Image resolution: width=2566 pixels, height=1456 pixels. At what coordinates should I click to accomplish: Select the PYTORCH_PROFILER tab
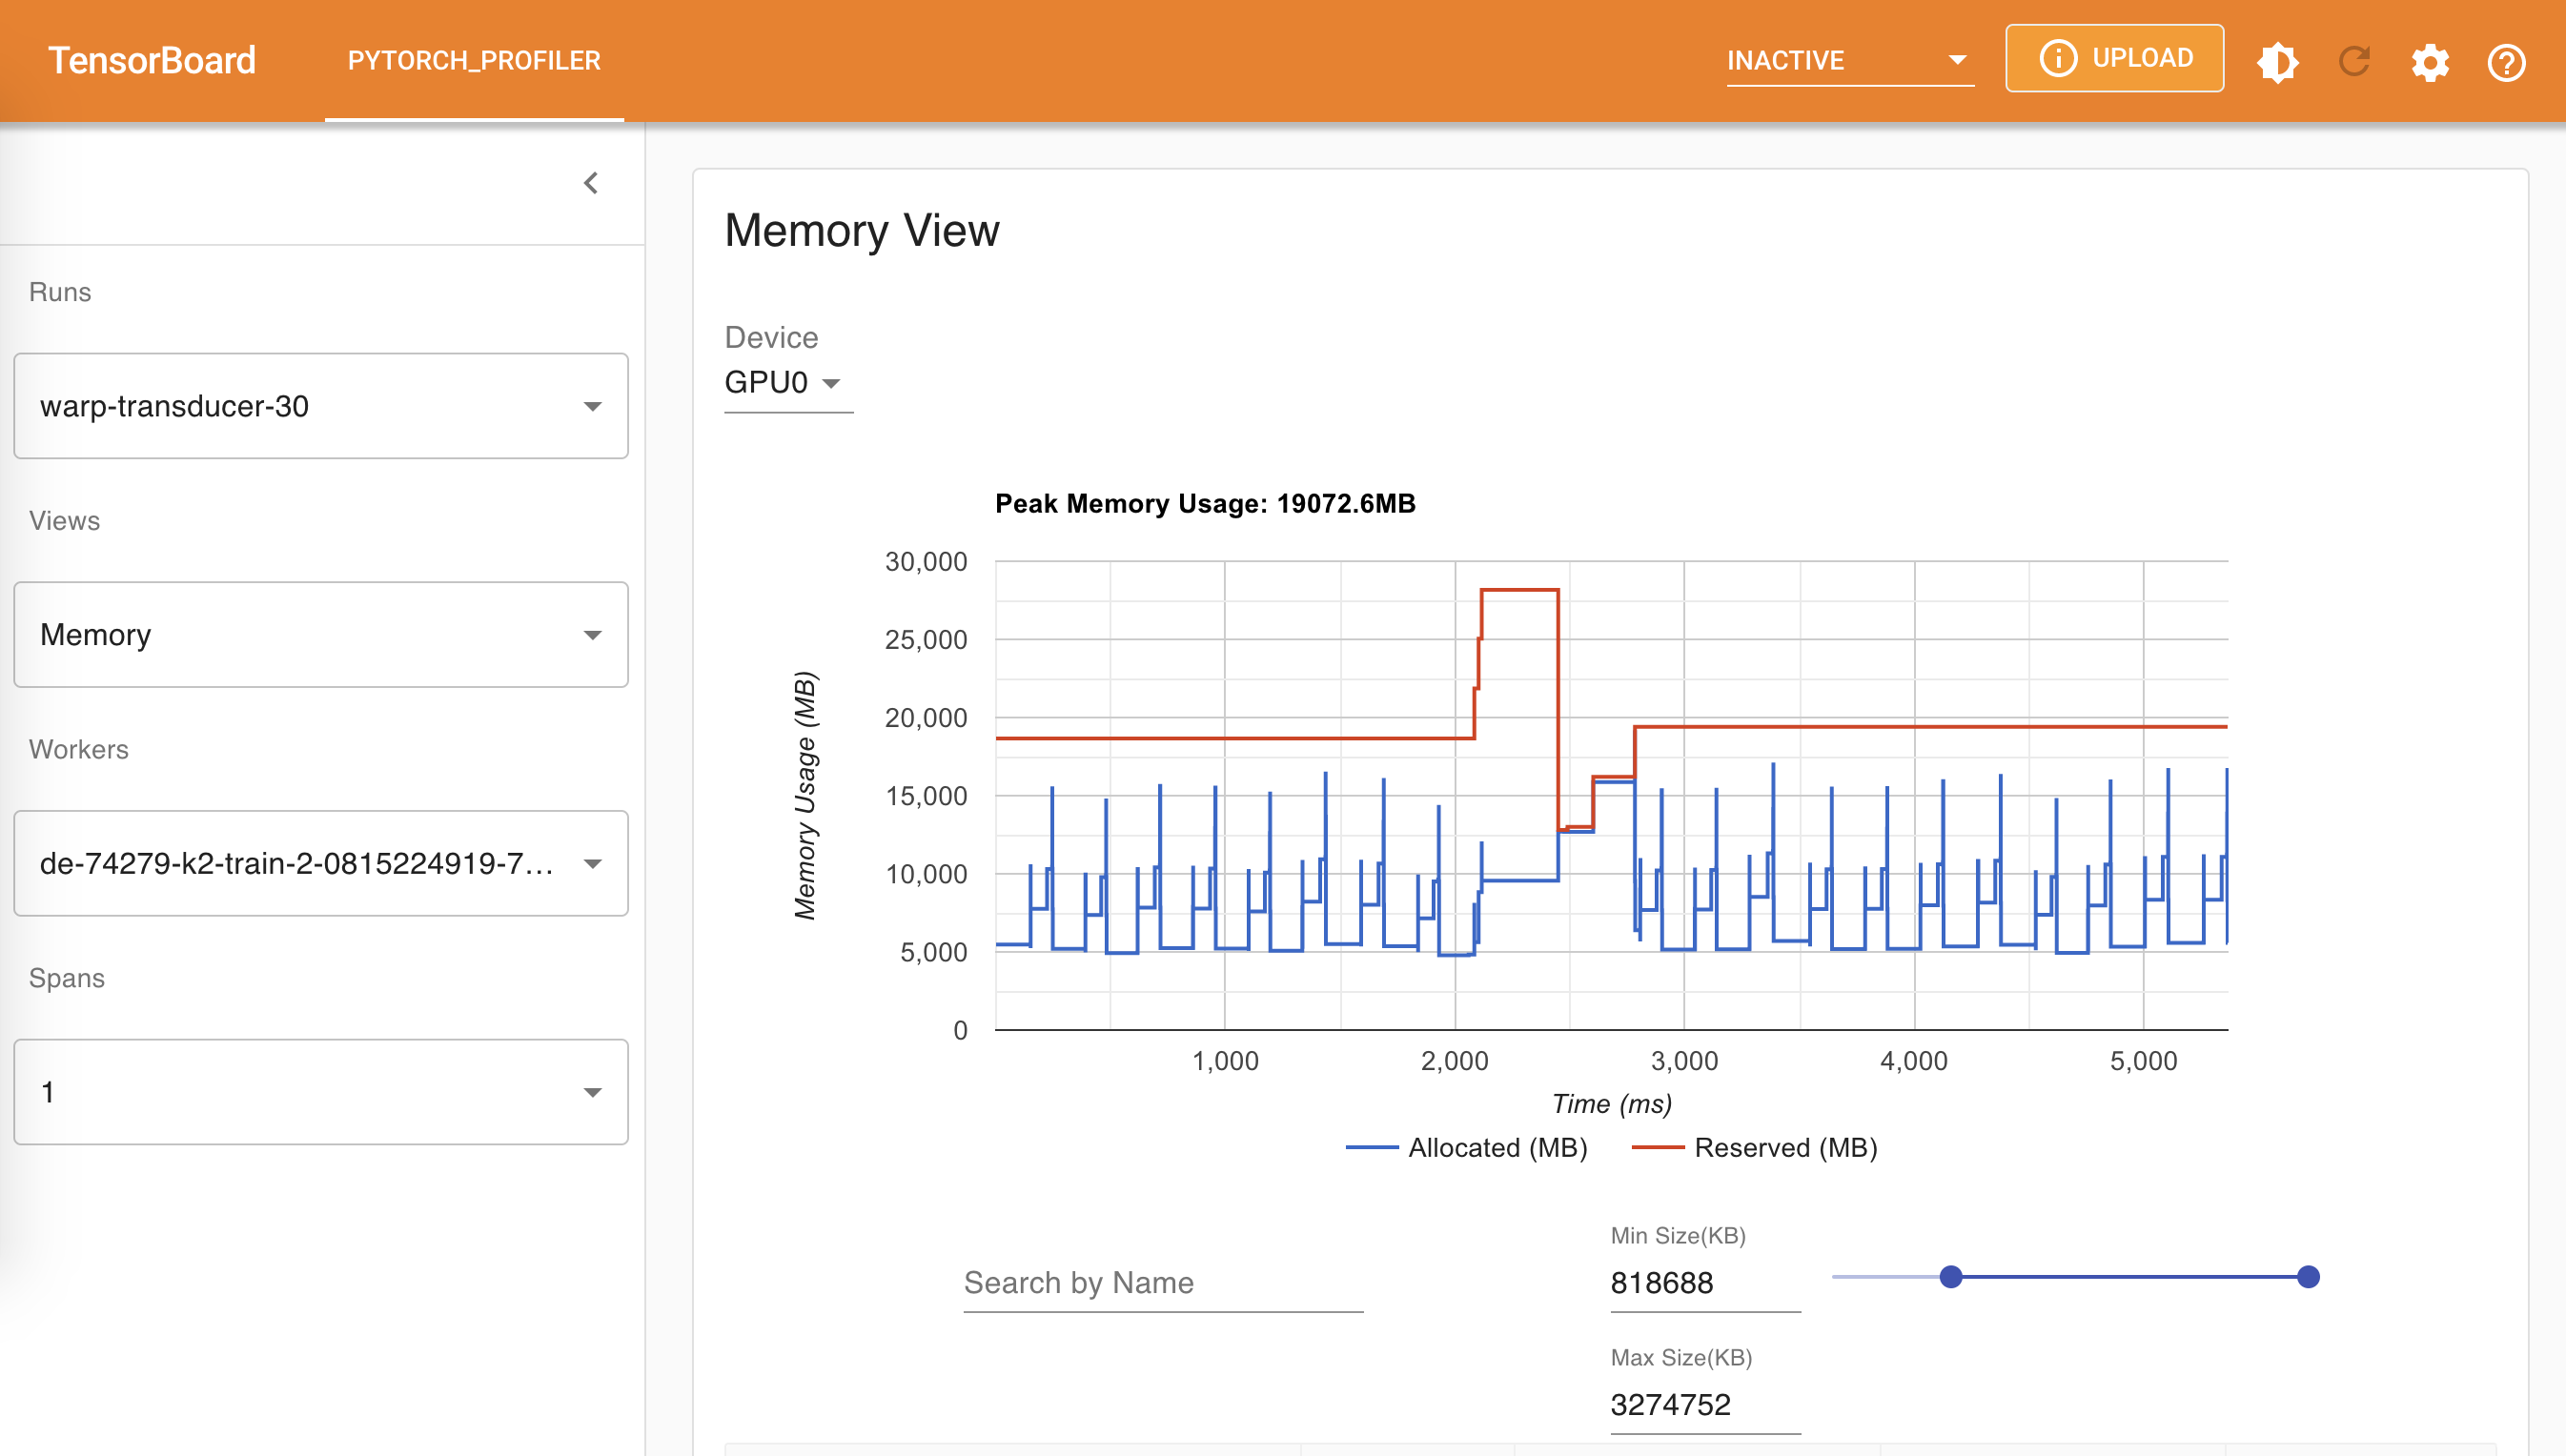pyautogui.click(x=474, y=61)
